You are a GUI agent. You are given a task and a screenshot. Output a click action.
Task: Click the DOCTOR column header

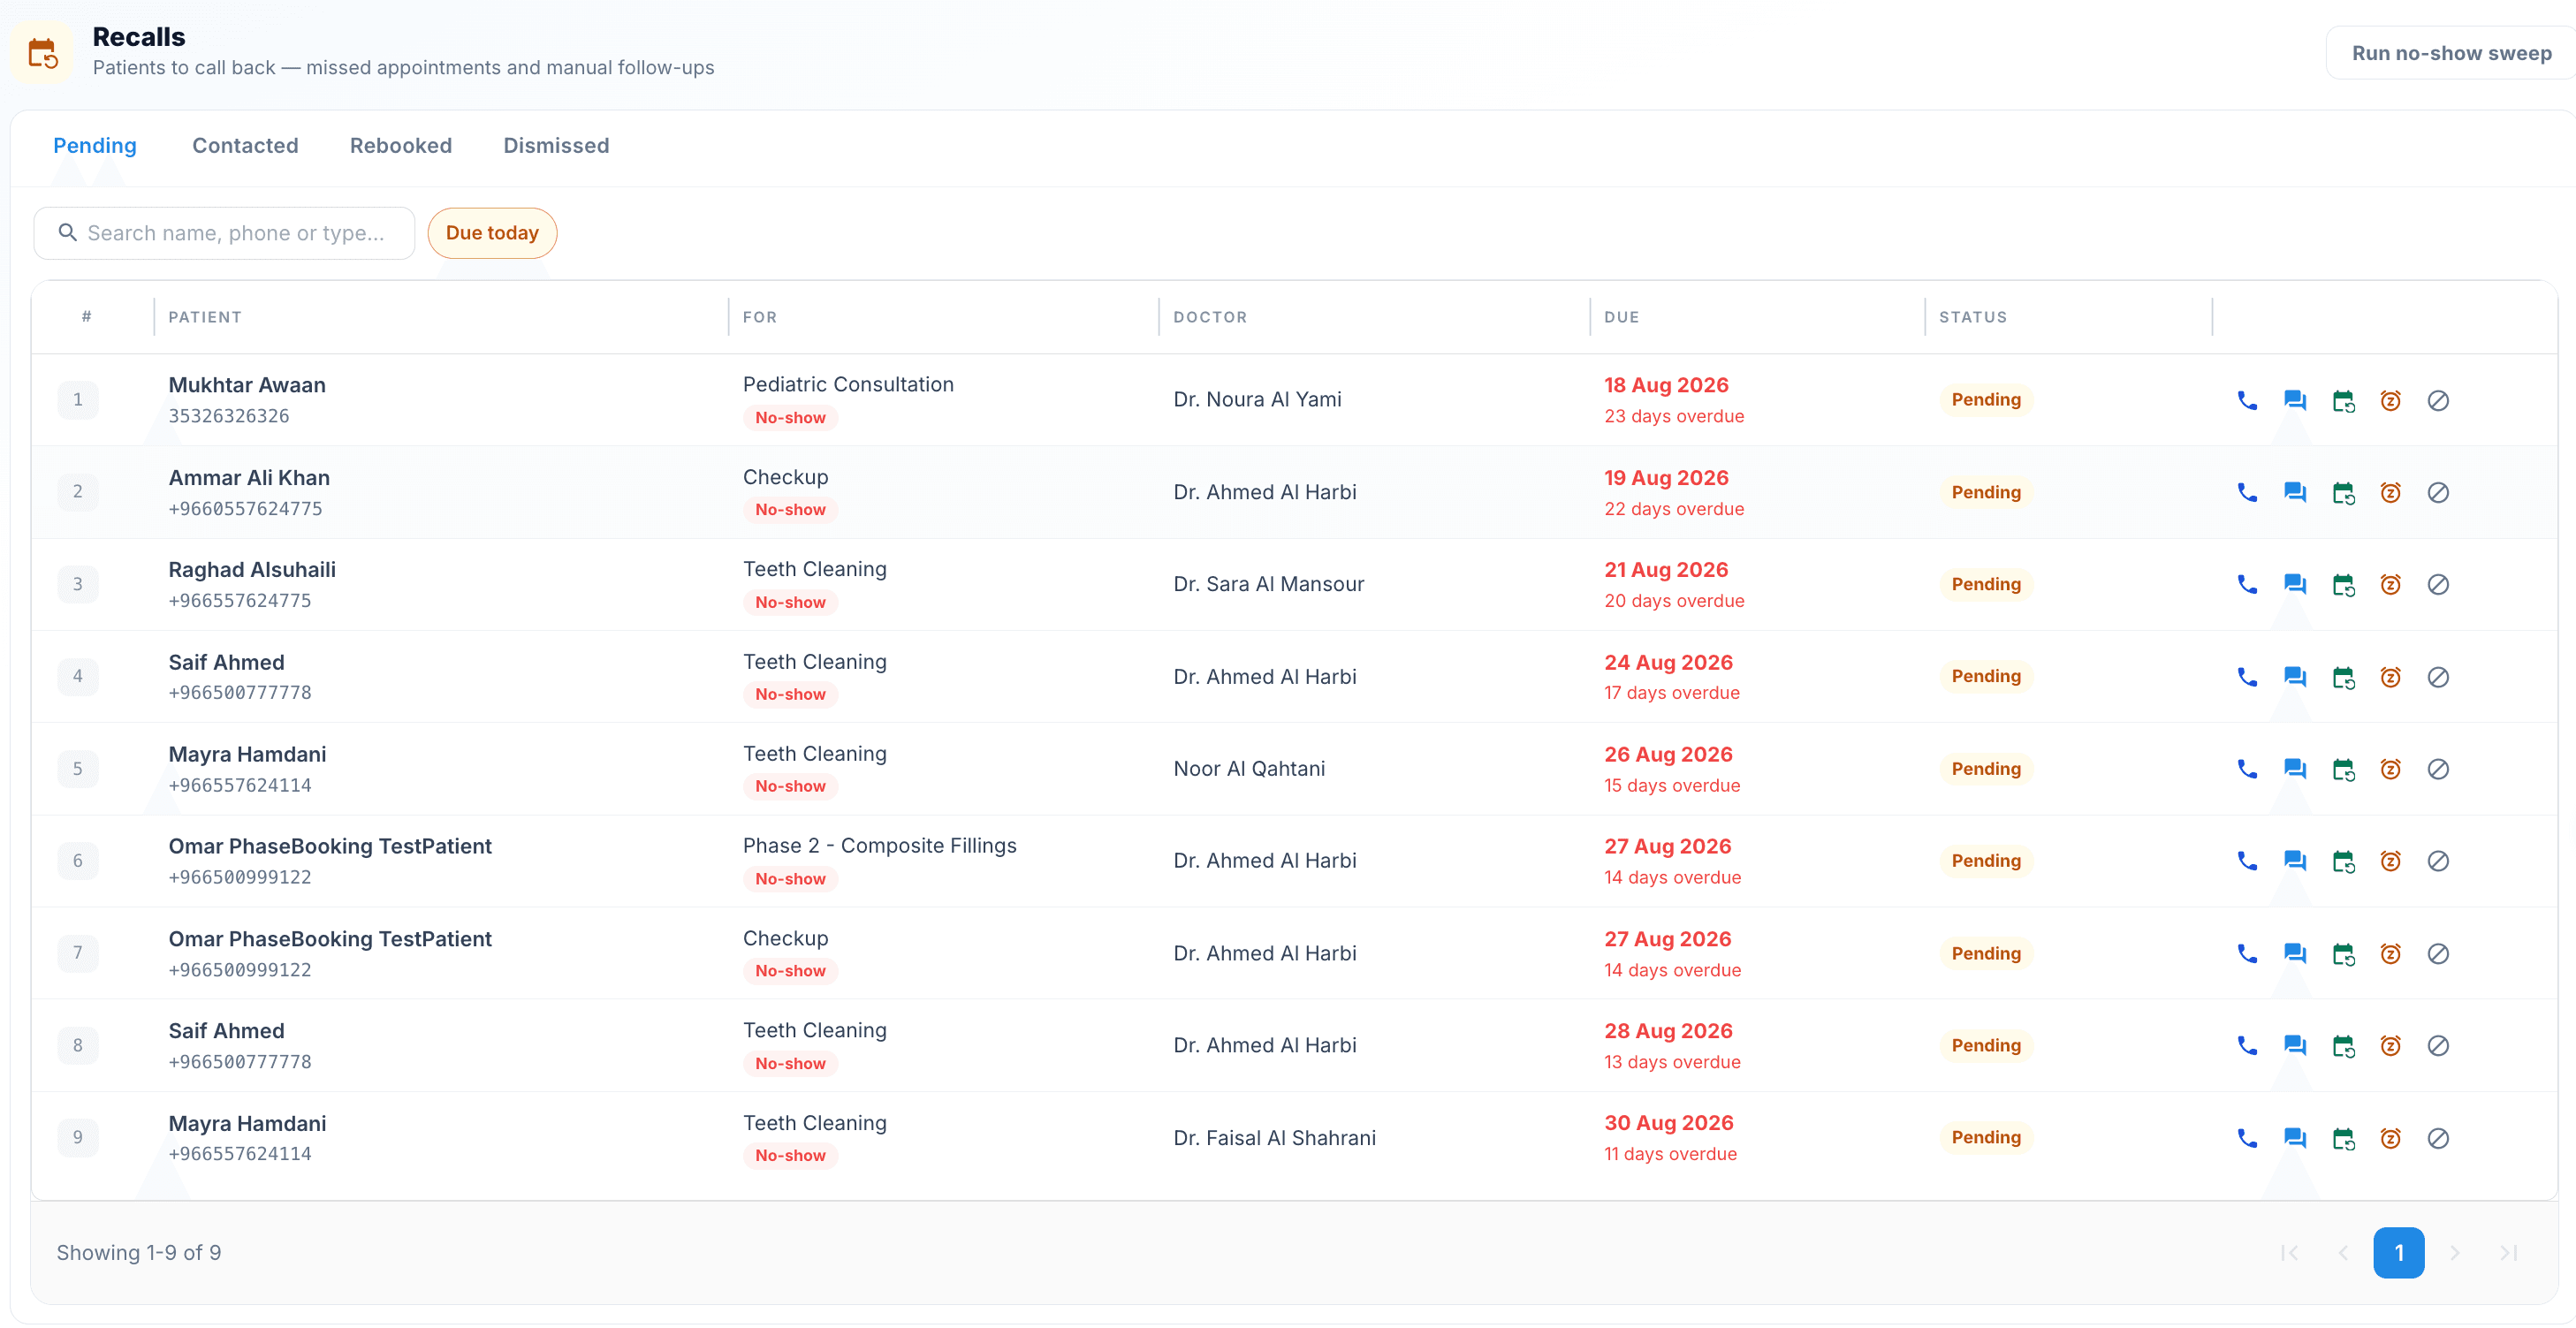(x=1210, y=317)
